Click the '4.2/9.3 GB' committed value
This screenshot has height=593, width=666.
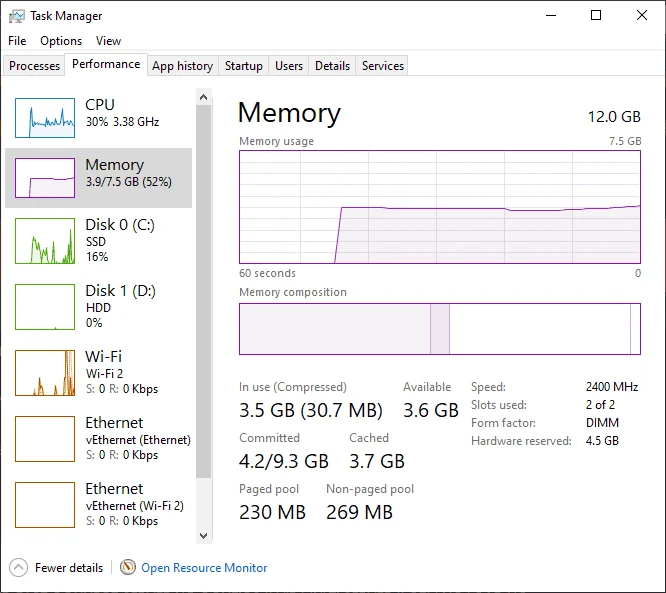284,461
